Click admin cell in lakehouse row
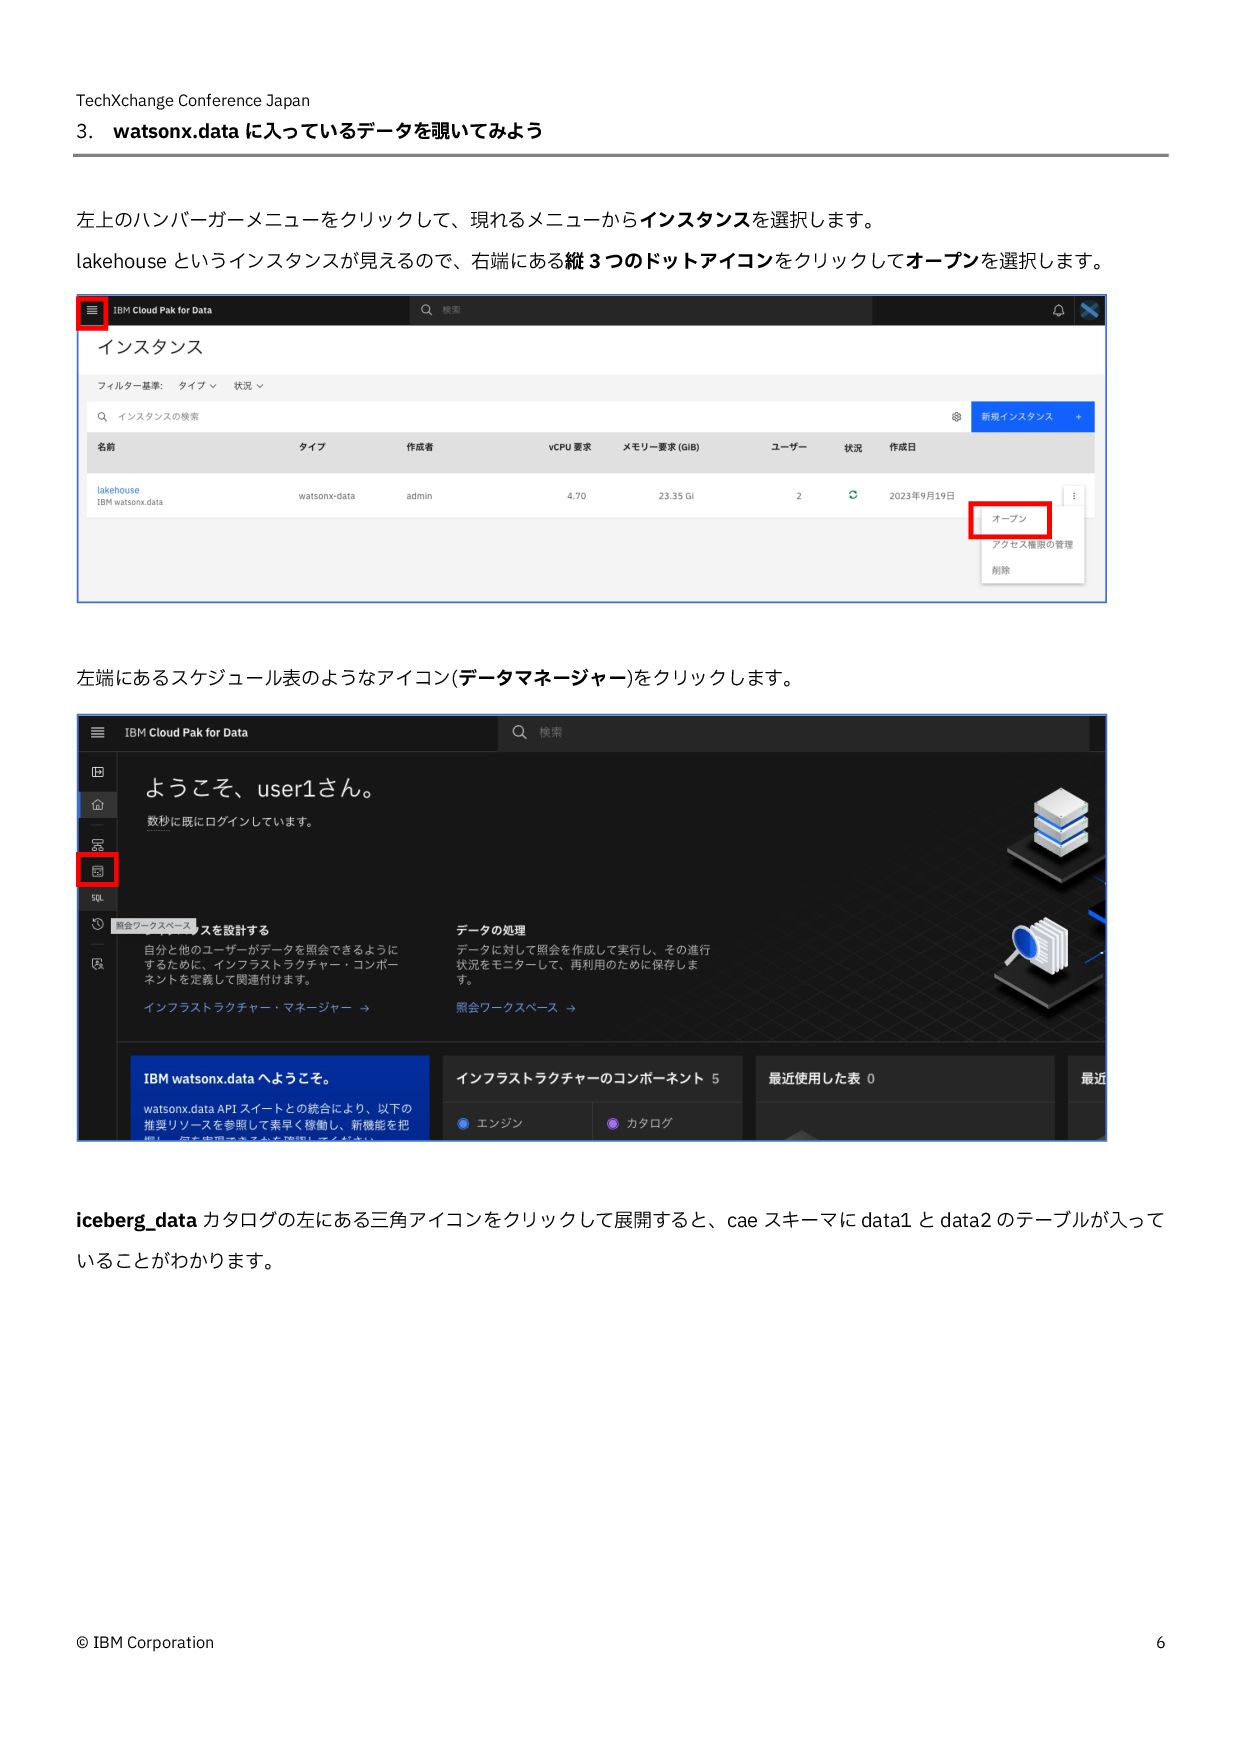This screenshot has height=1754, width=1240. (419, 496)
